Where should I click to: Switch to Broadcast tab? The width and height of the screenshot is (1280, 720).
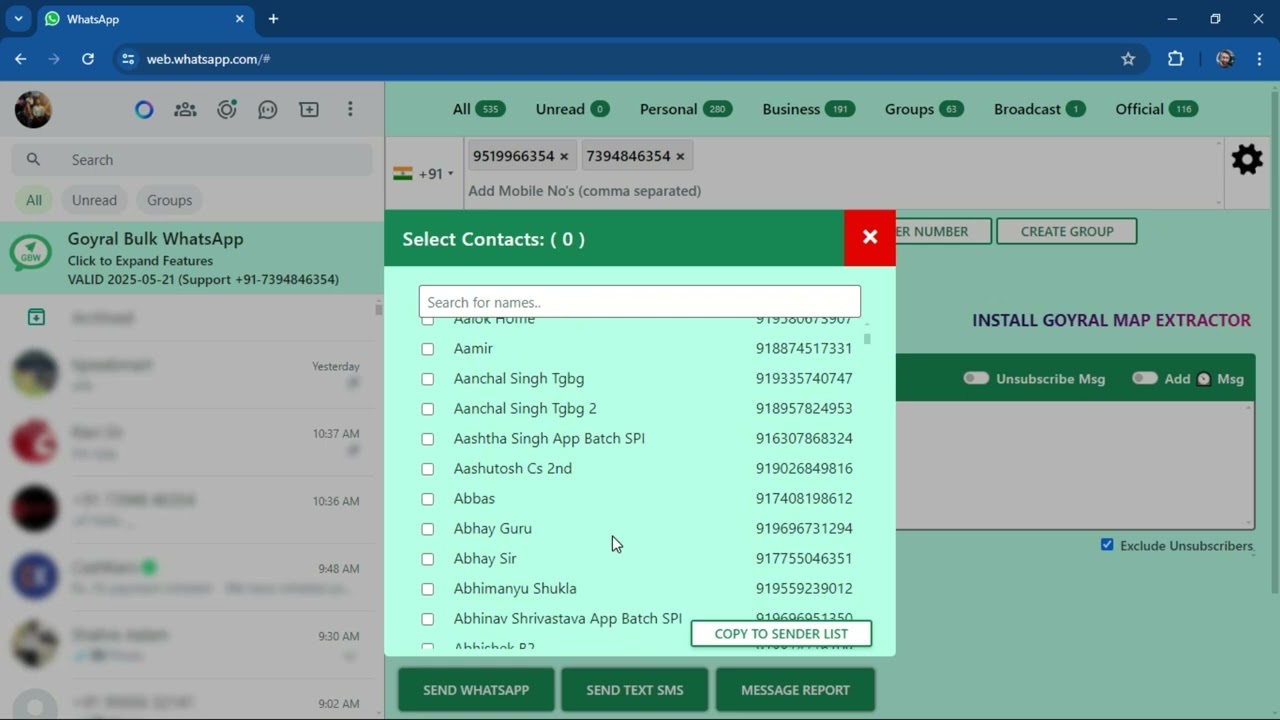pyautogui.click(x=1040, y=109)
